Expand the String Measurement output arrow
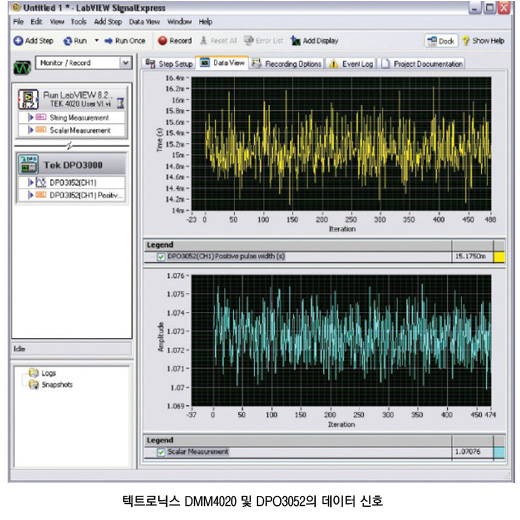 point(31,117)
